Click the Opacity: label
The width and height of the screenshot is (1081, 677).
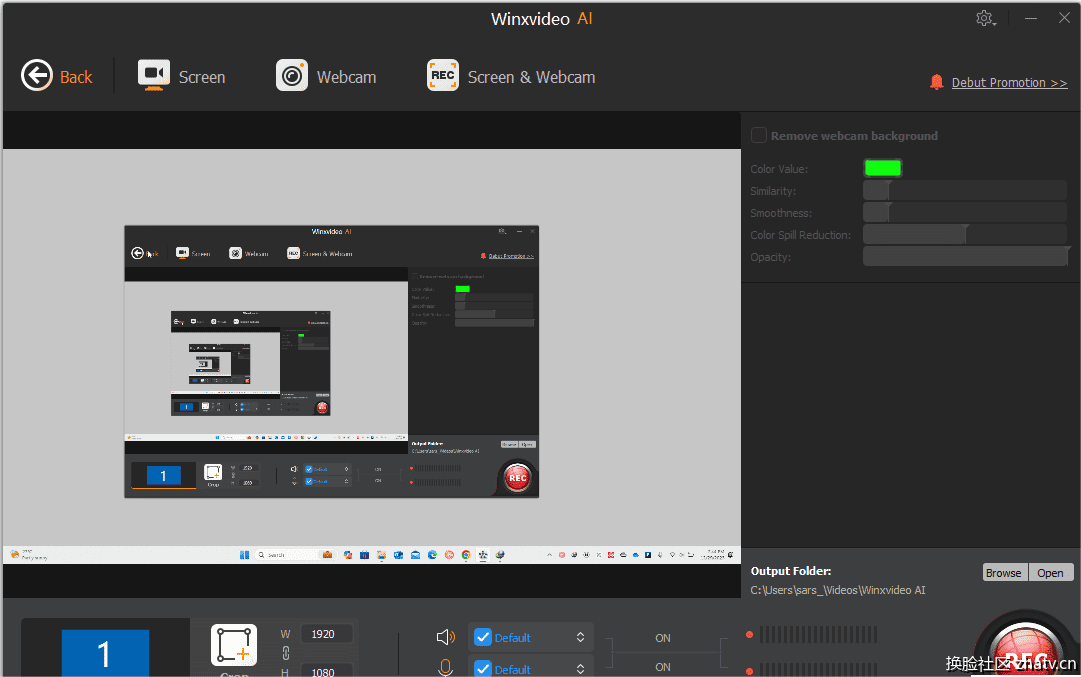coord(771,257)
